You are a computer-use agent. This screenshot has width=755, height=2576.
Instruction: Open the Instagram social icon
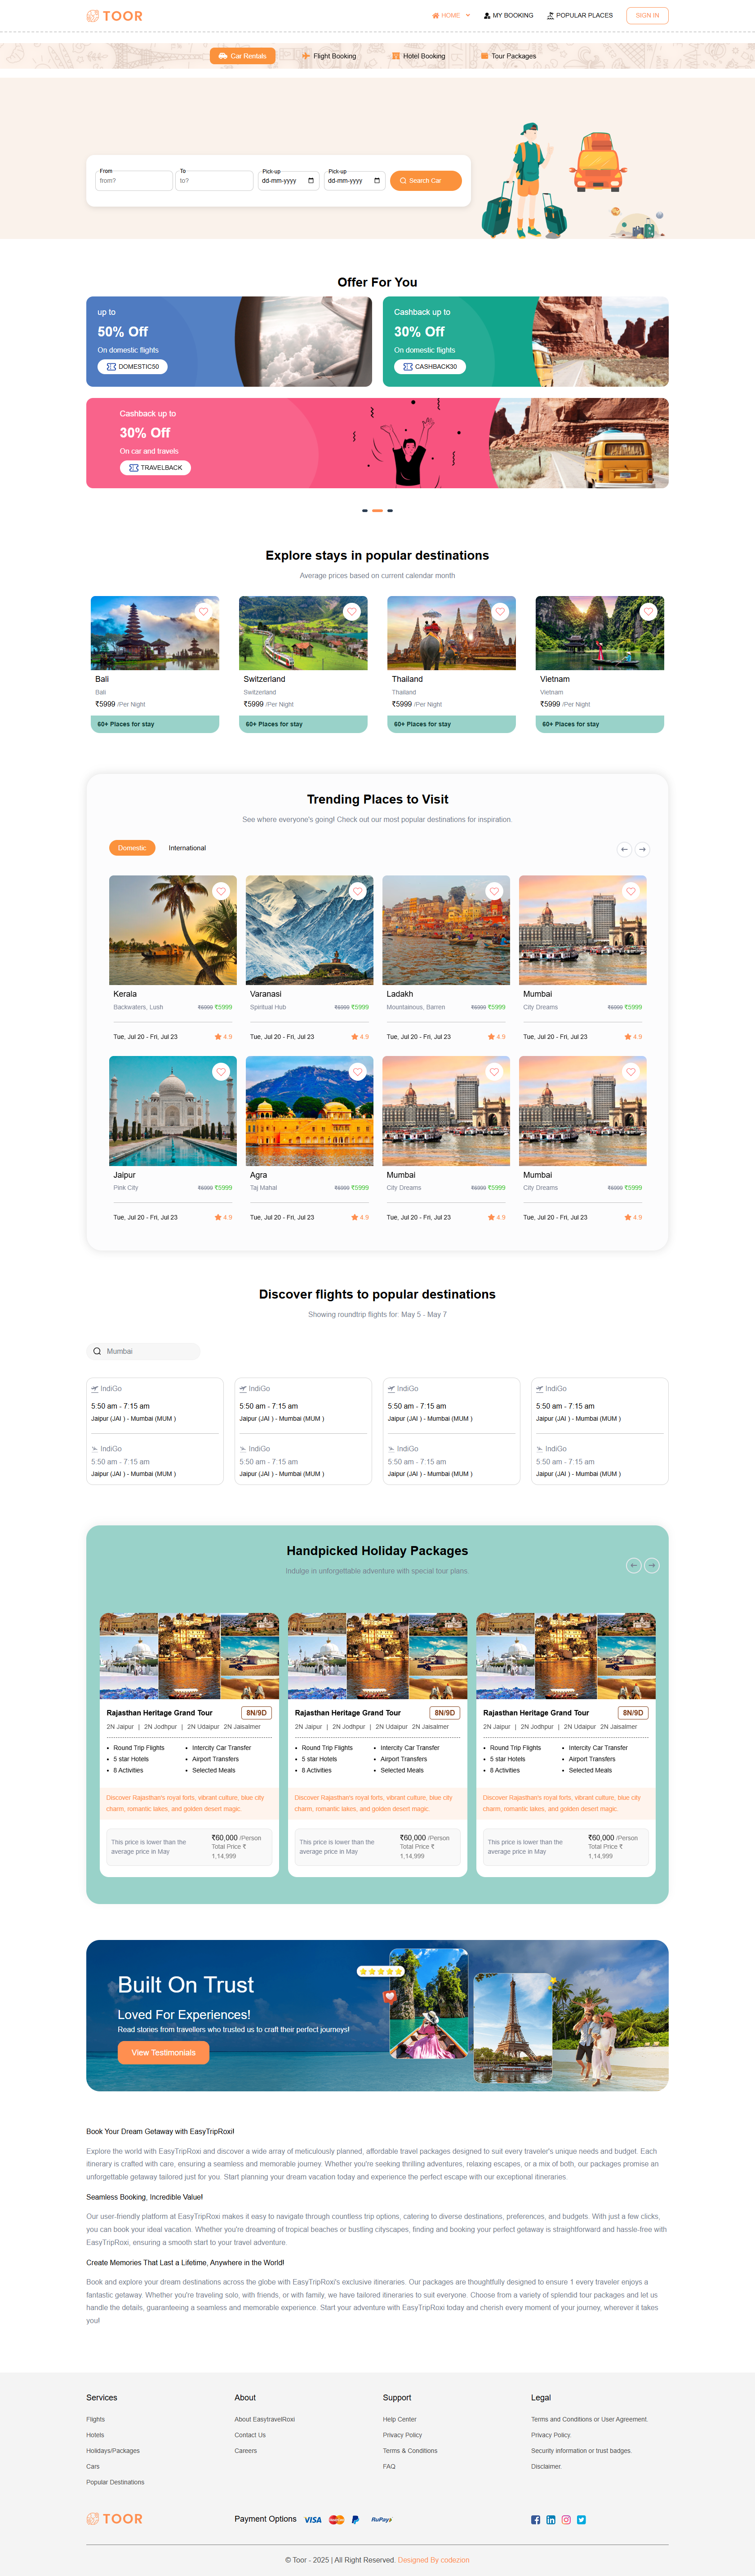click(566, 2520)
